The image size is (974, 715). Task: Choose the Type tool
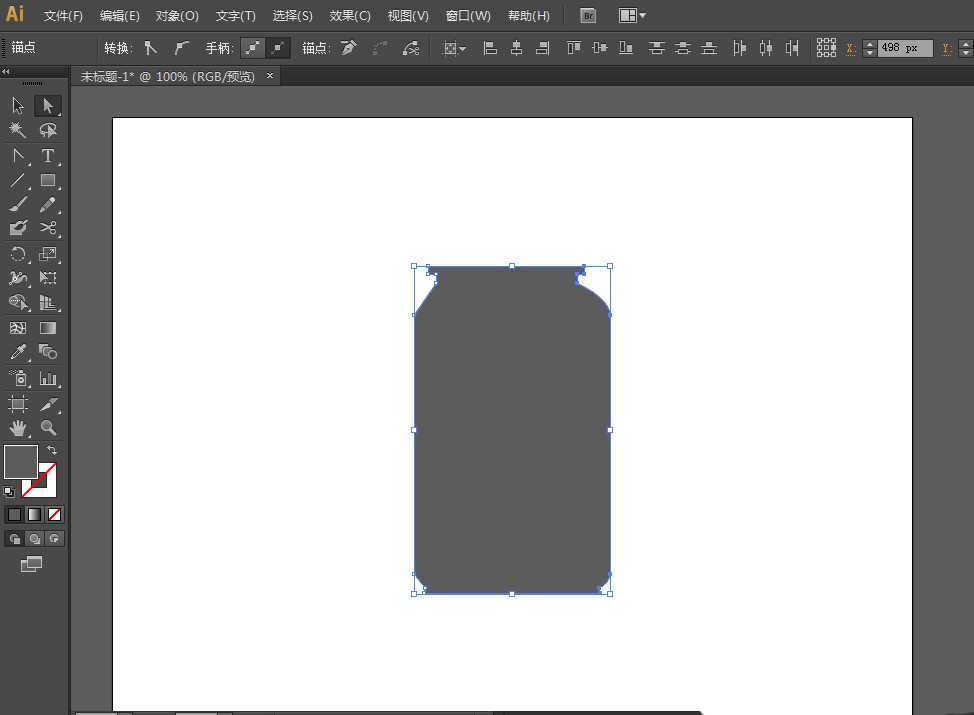(x=47, y=156)
